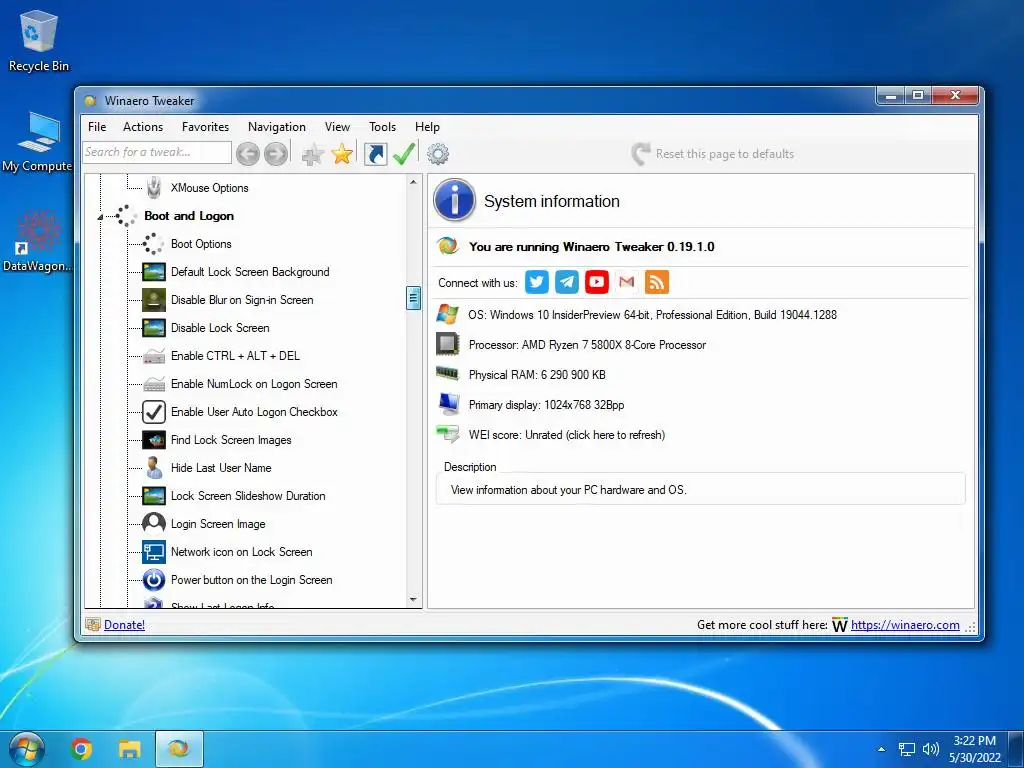The width and height of the screenshot is (1024, 768).
Task: Select Lock Screen Slideshow Duration item
Action: click(x=248, y=496)
